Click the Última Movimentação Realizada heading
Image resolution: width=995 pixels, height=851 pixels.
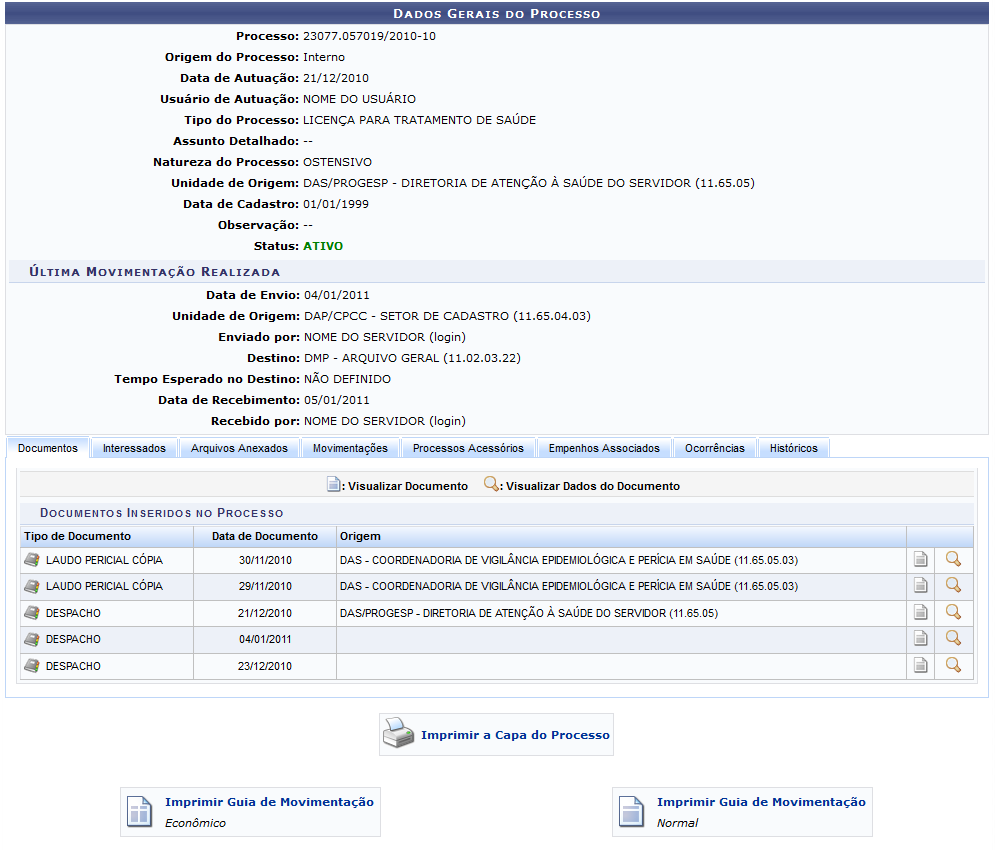coord(154,272)
